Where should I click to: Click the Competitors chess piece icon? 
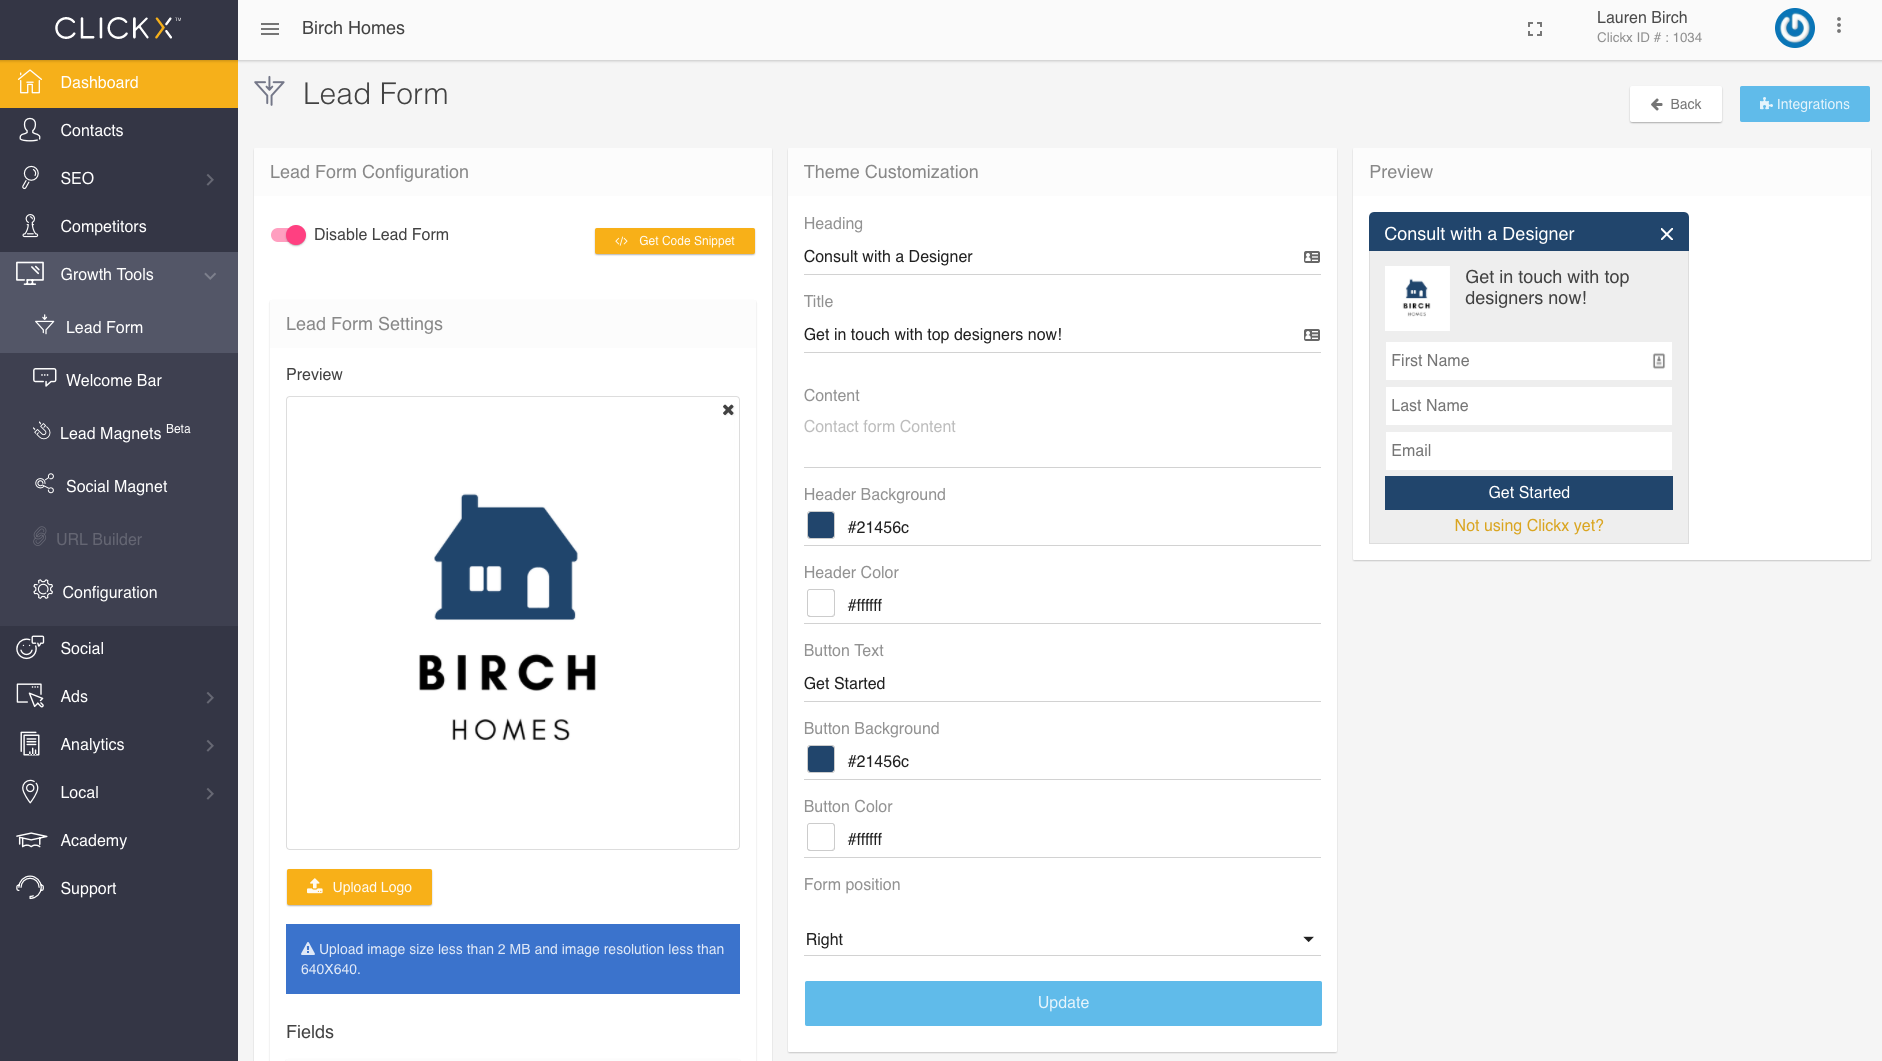click(30, 226)
